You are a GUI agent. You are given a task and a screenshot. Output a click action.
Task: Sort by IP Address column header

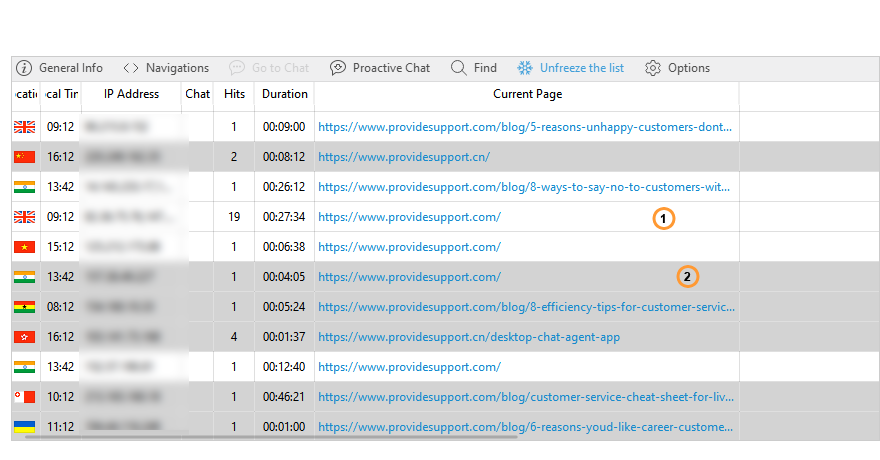click(x=131, y=95)
